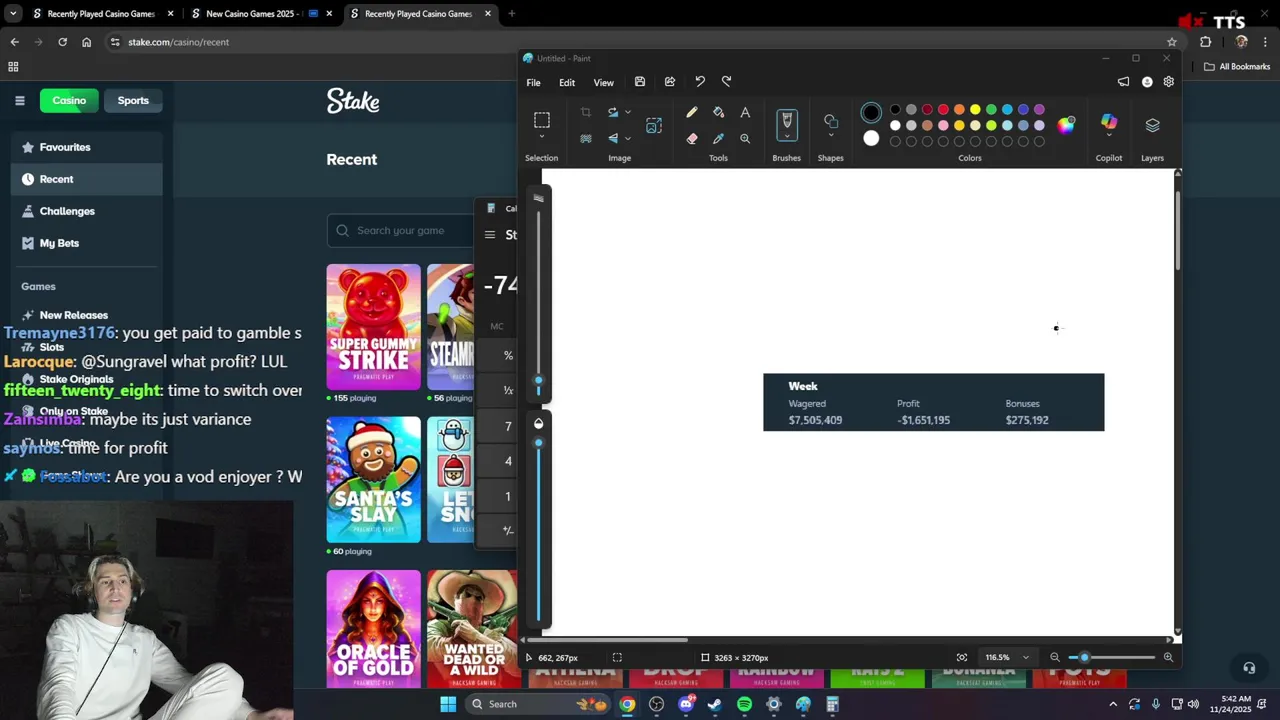This screenshot has width=1280, height=720.
Task: Click the Undo arrow in Paint
Action: 700,82
